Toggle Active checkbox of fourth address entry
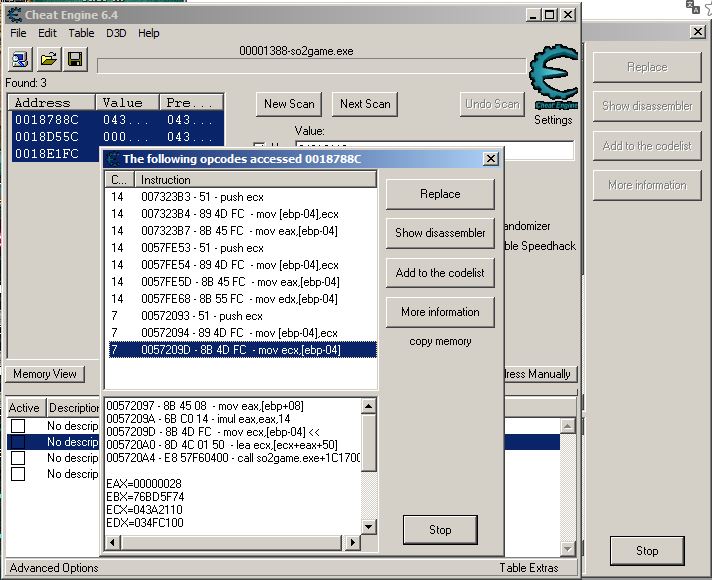 point(18,473)
